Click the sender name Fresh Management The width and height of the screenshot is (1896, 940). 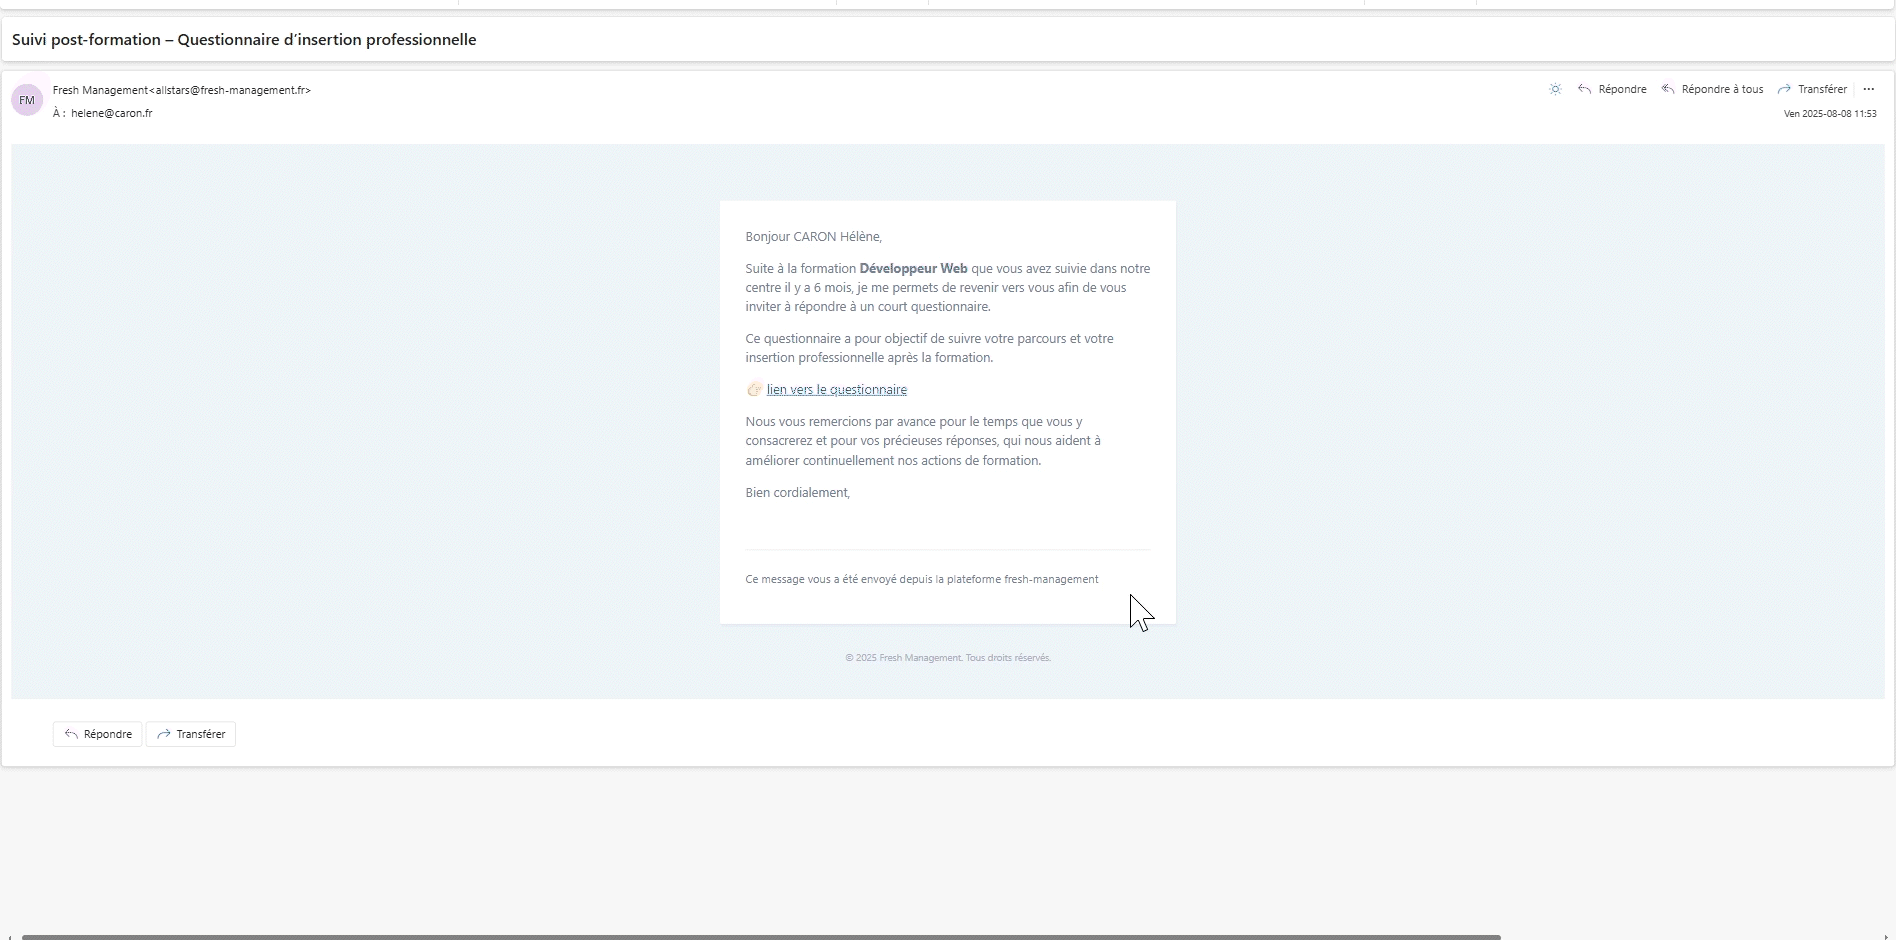point(100,90)
